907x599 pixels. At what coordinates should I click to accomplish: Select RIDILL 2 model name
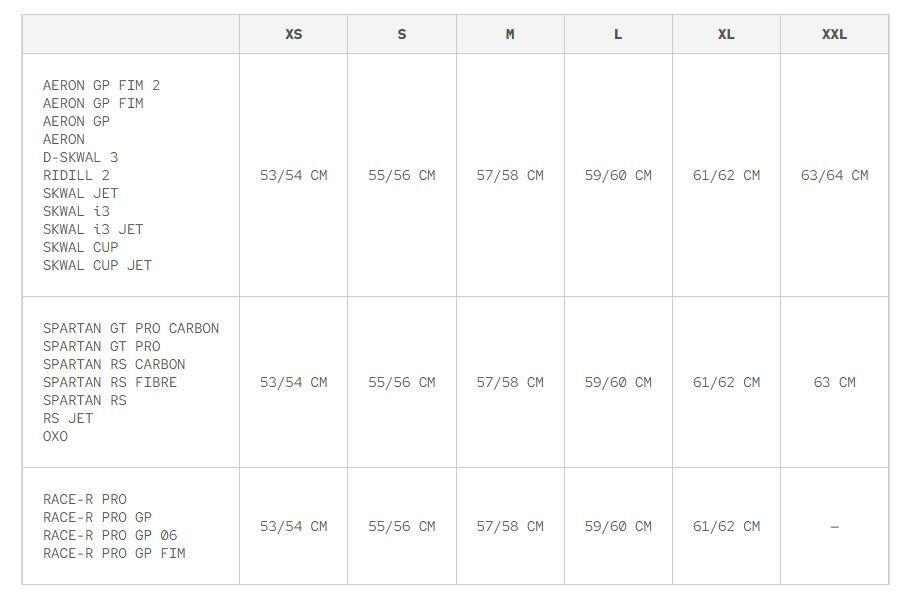(76, 175)
